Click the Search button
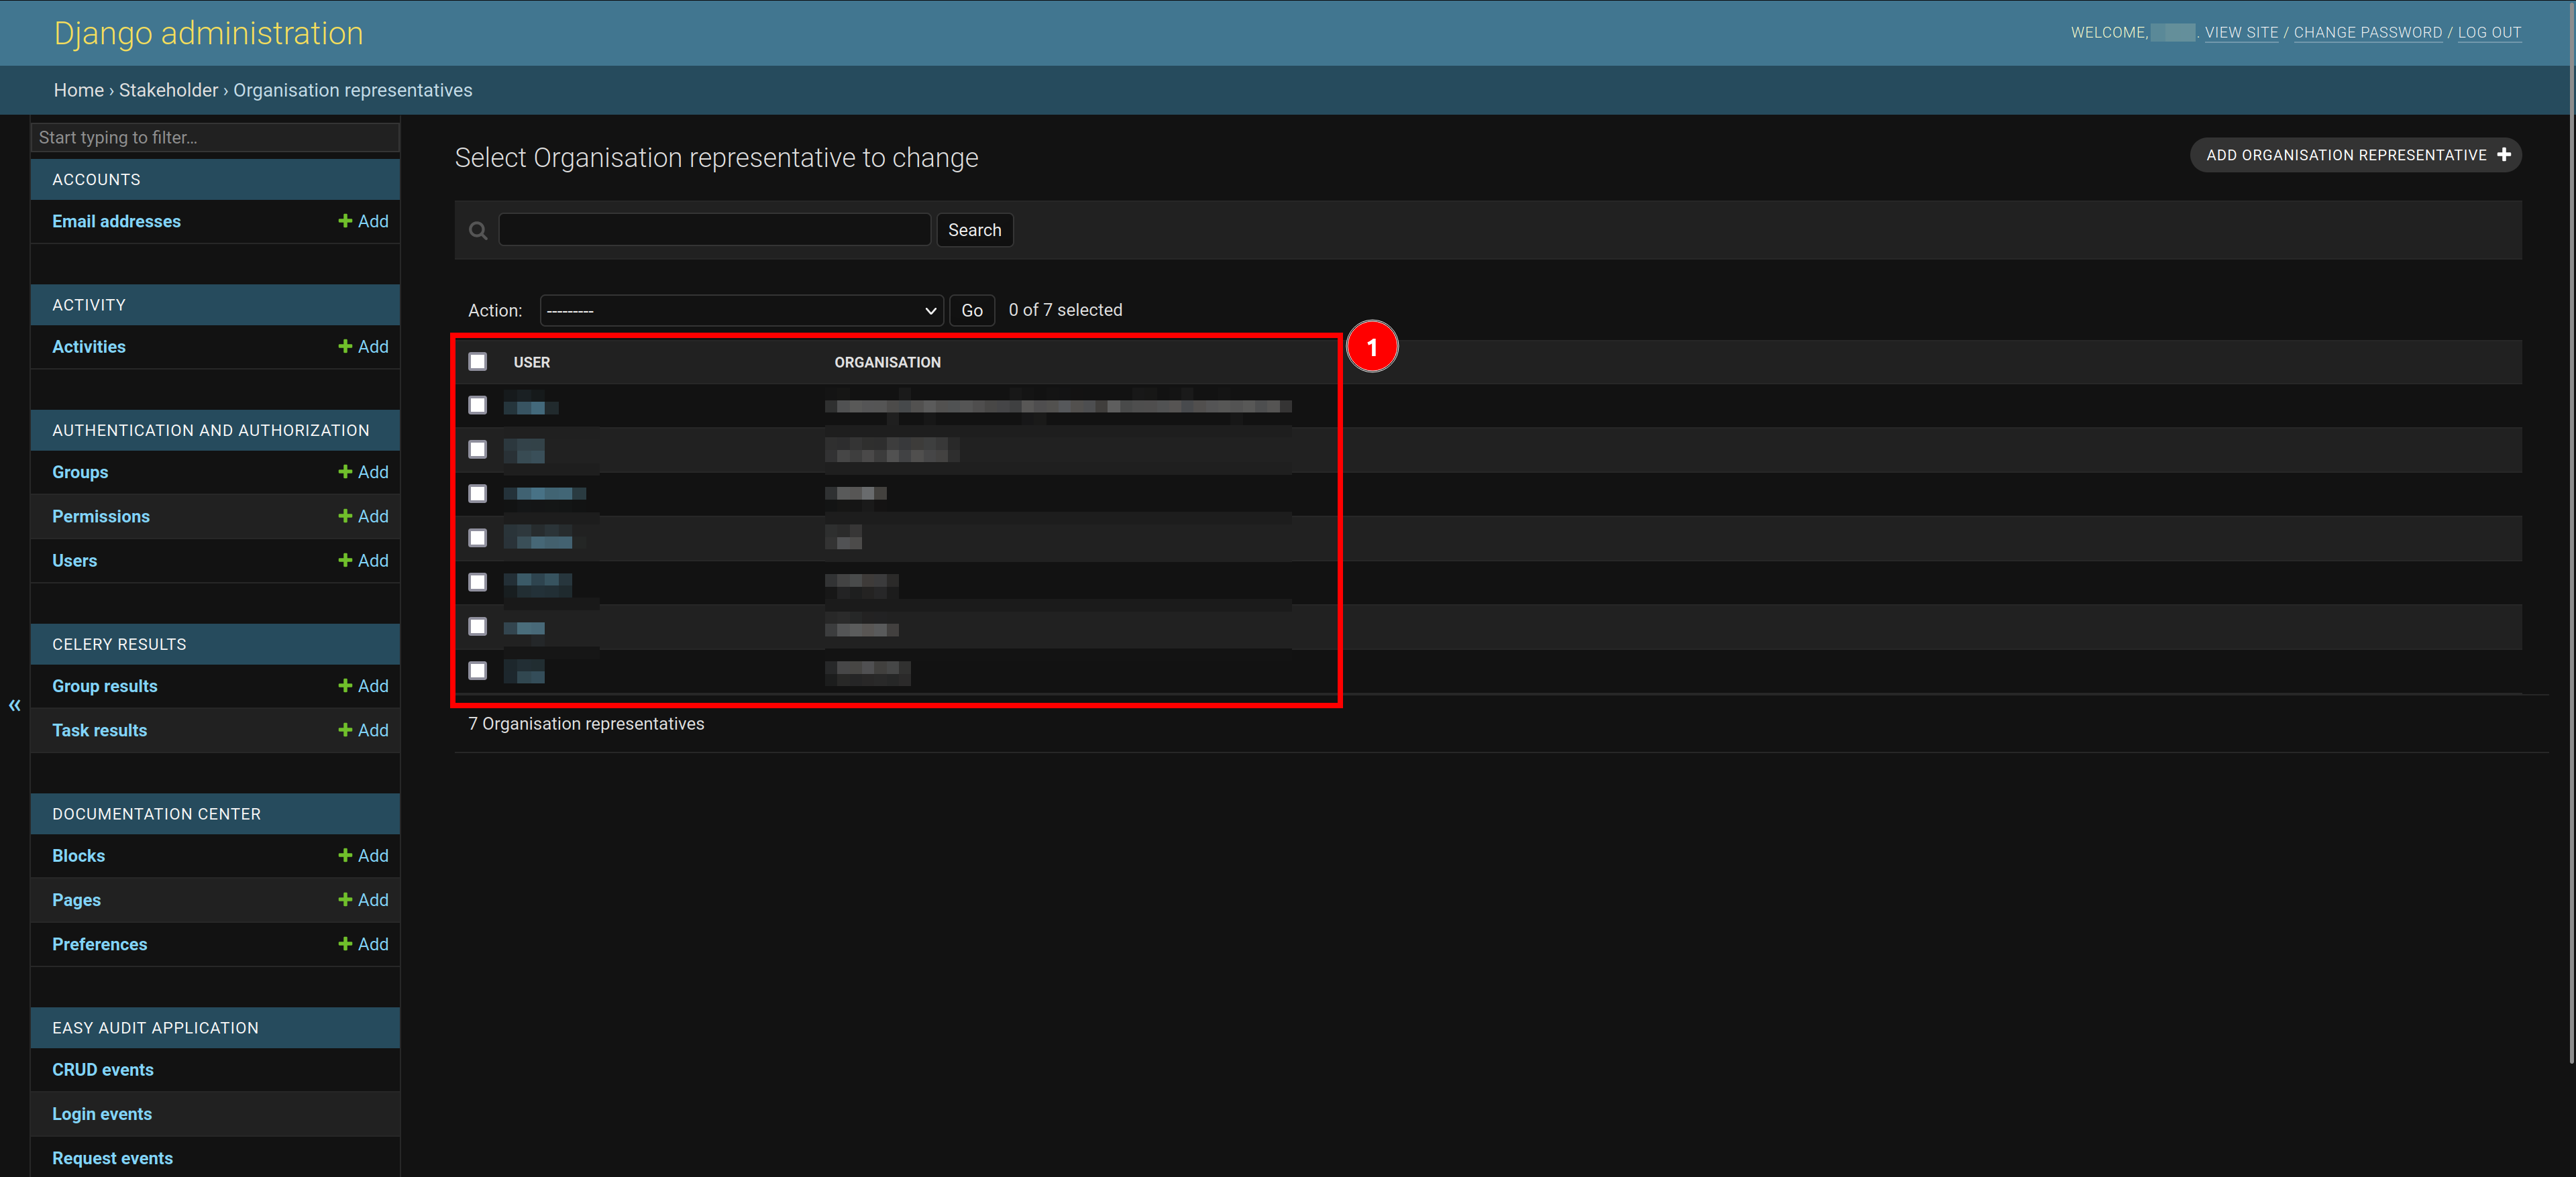The height and width of the screenshot is (1177, 2576). (974, 230)
